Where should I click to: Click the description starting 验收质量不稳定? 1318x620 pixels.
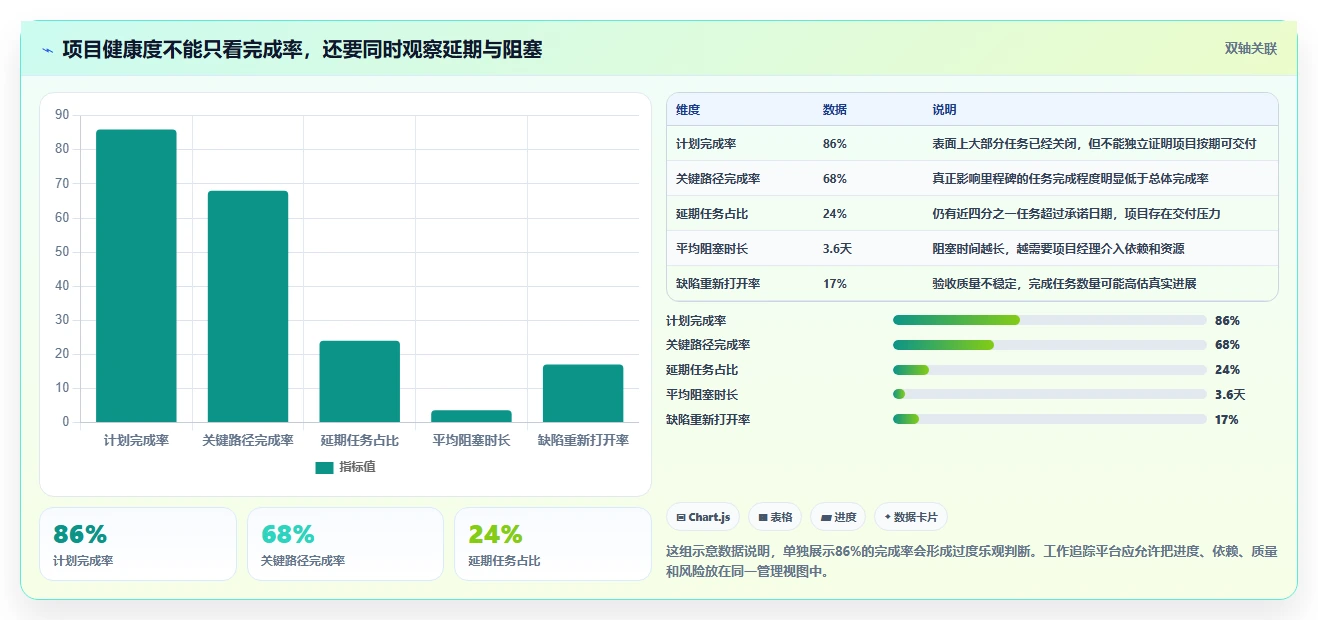coord(1065,283)
